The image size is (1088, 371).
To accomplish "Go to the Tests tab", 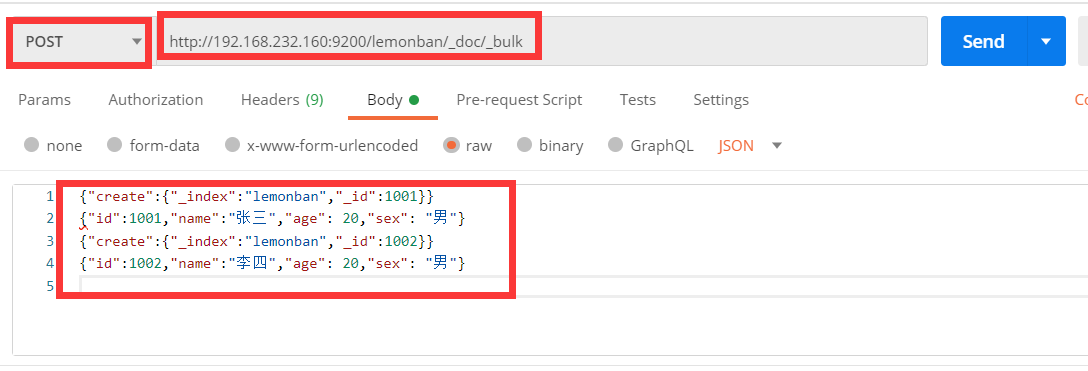I will (x=638, y=100).
